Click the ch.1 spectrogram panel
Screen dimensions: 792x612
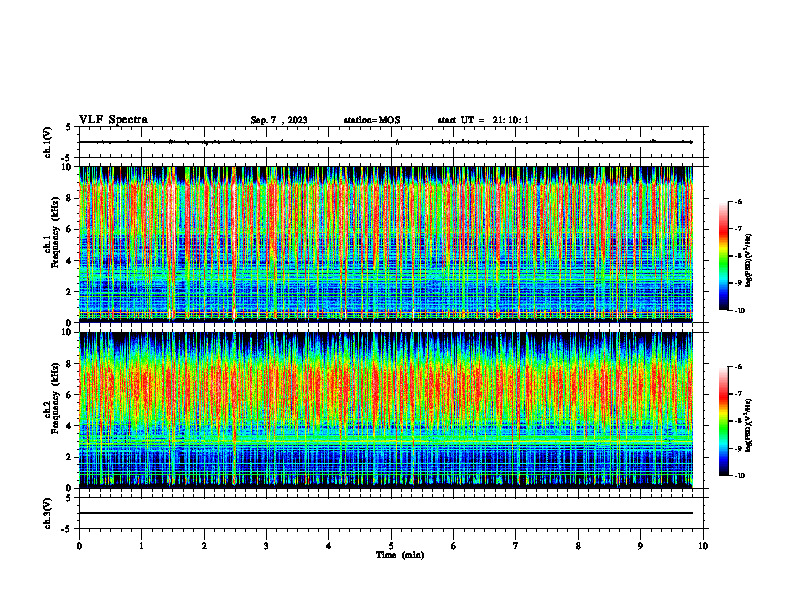click(386, 244)
